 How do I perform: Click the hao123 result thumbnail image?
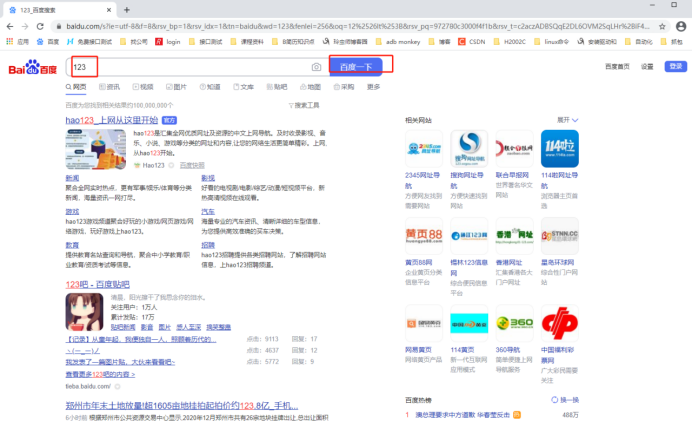tap(95, 149)
